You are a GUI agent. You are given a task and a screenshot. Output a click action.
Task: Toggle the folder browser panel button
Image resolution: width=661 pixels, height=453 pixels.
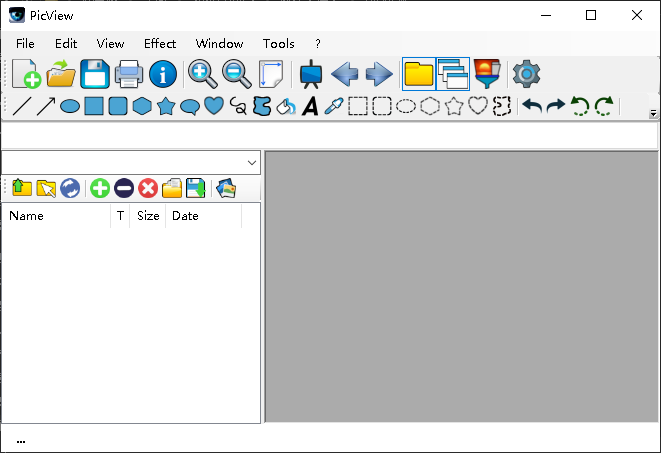coord(418,74)
